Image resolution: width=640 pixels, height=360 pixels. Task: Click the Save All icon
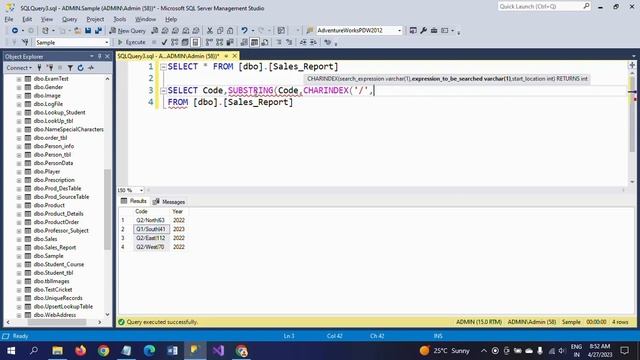(x=98, y=31)
